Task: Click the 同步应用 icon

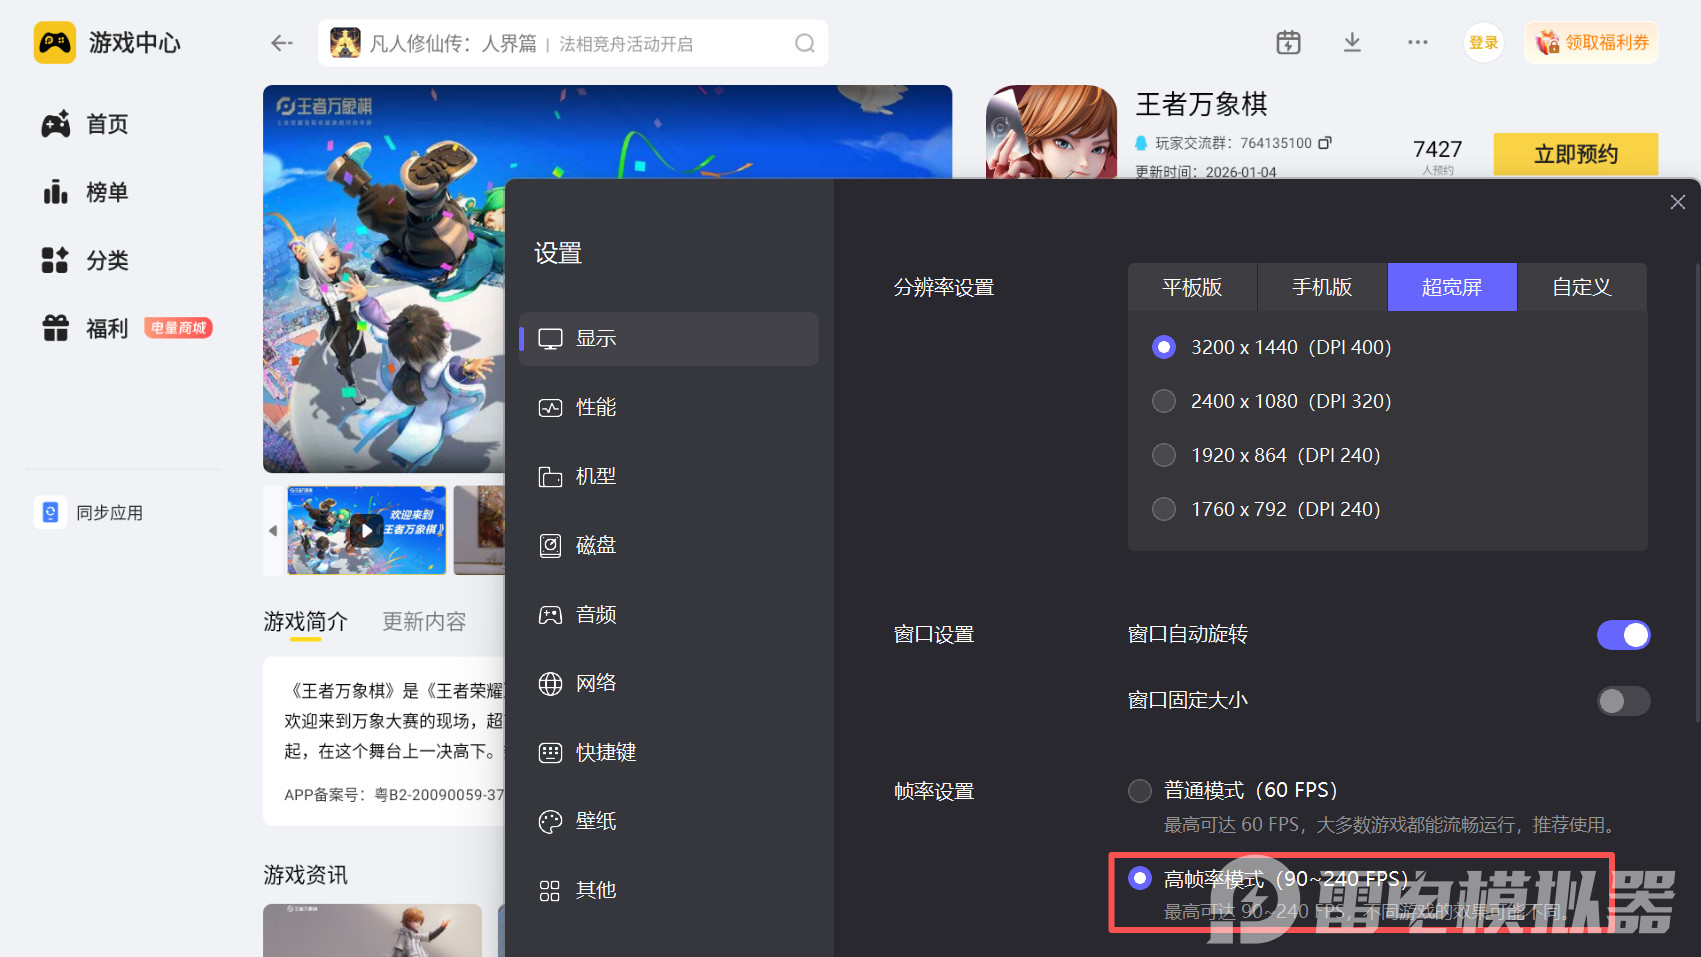Action: pos(50,513)
